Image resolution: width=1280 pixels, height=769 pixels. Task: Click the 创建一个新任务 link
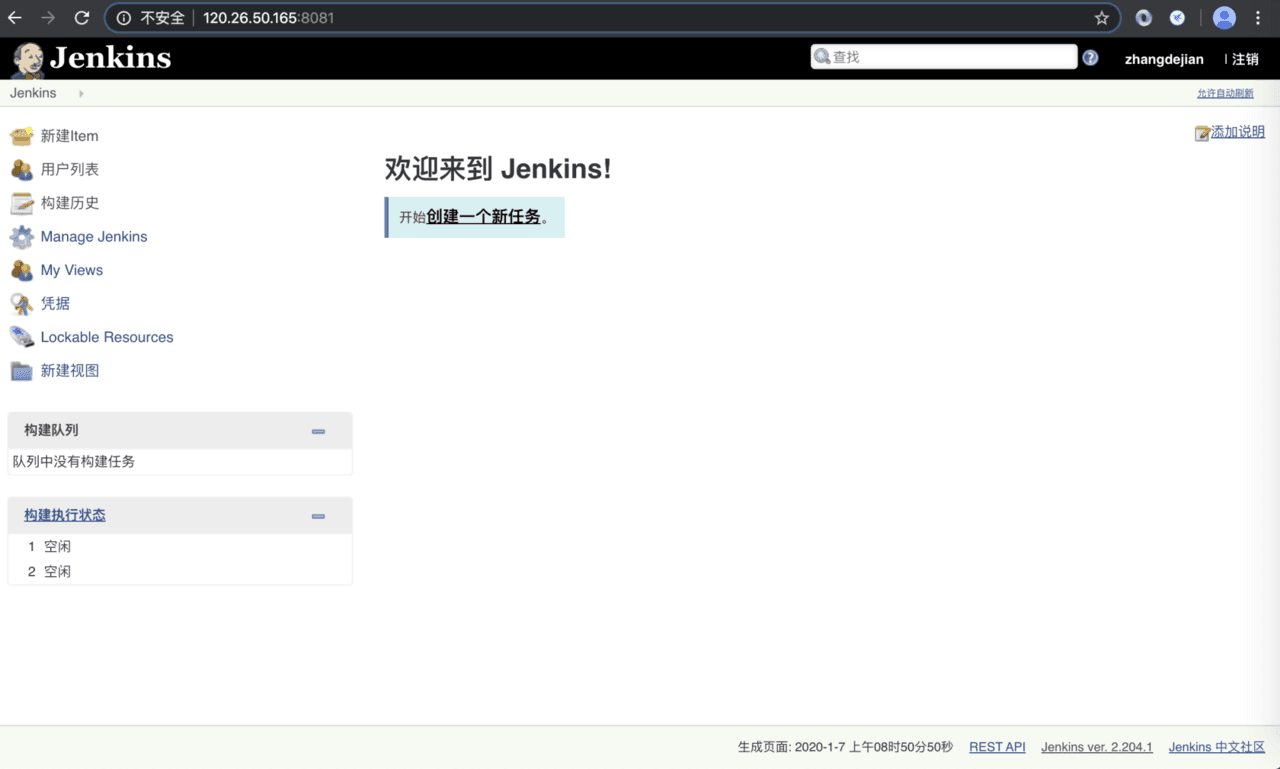coord(483,217)
